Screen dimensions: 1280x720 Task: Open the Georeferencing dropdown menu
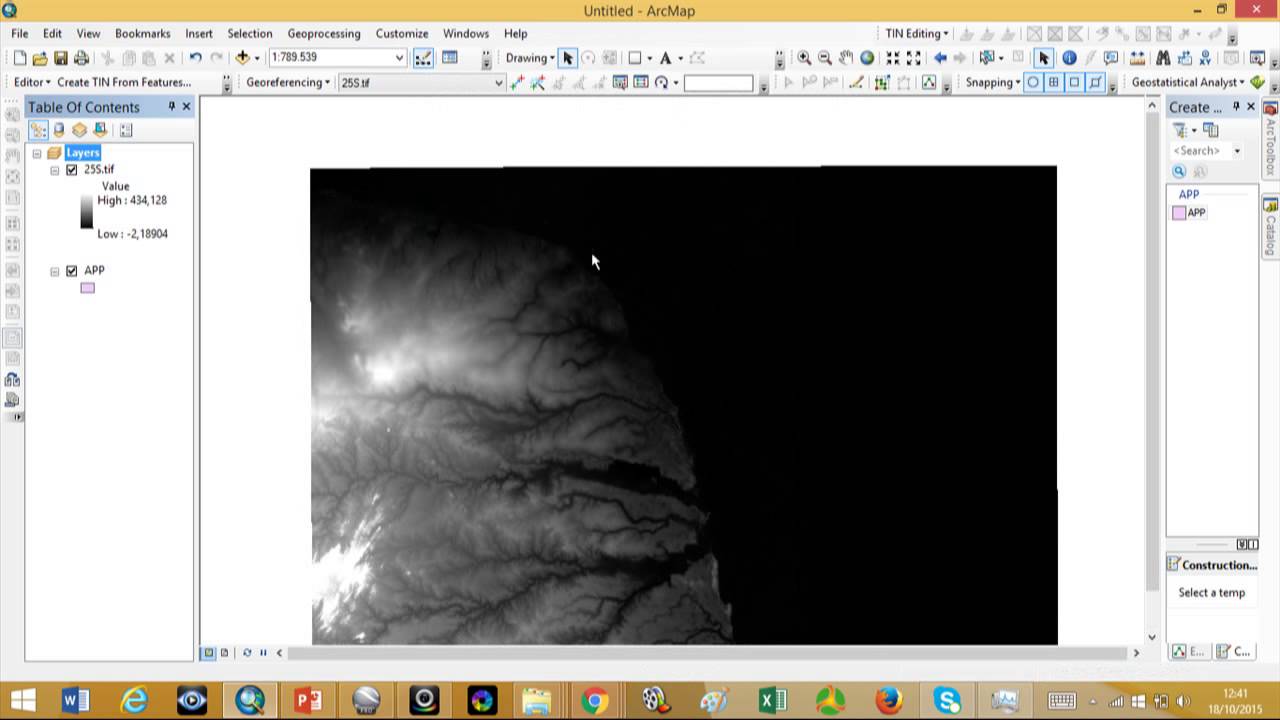pos(288,82)
